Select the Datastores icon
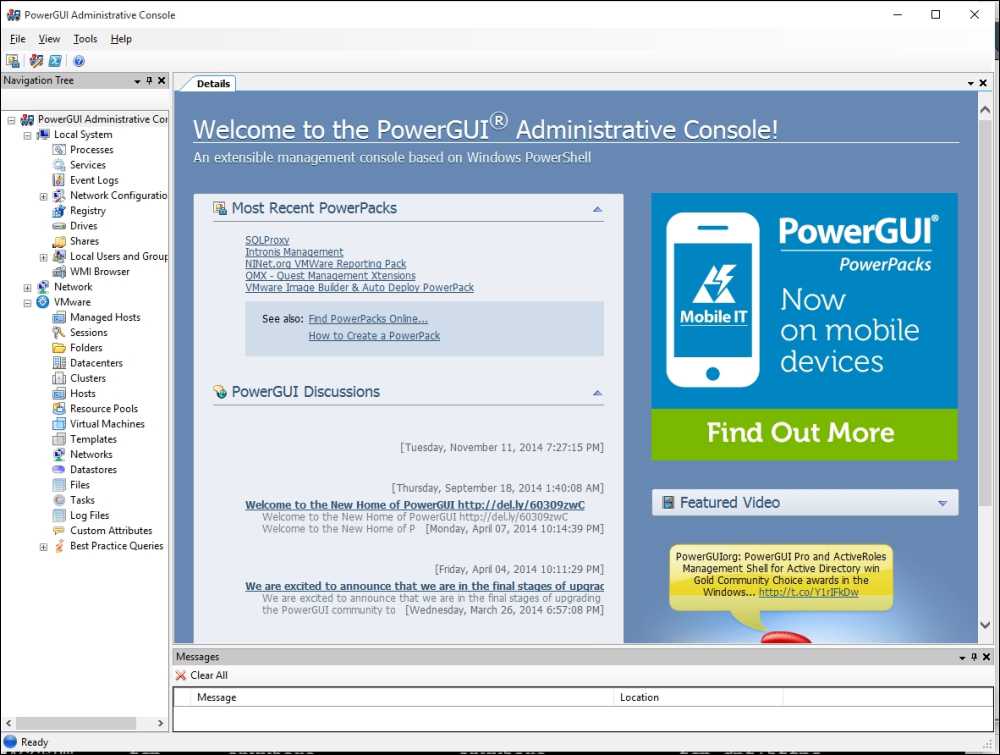Screen dimensions: 1000x755 (x=59, y=470)
